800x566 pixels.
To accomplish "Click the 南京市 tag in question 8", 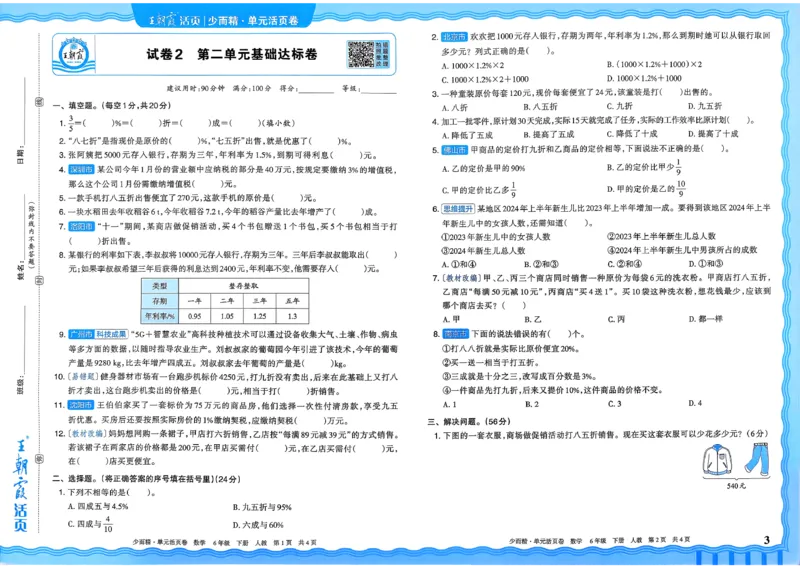I will point(455,334).
